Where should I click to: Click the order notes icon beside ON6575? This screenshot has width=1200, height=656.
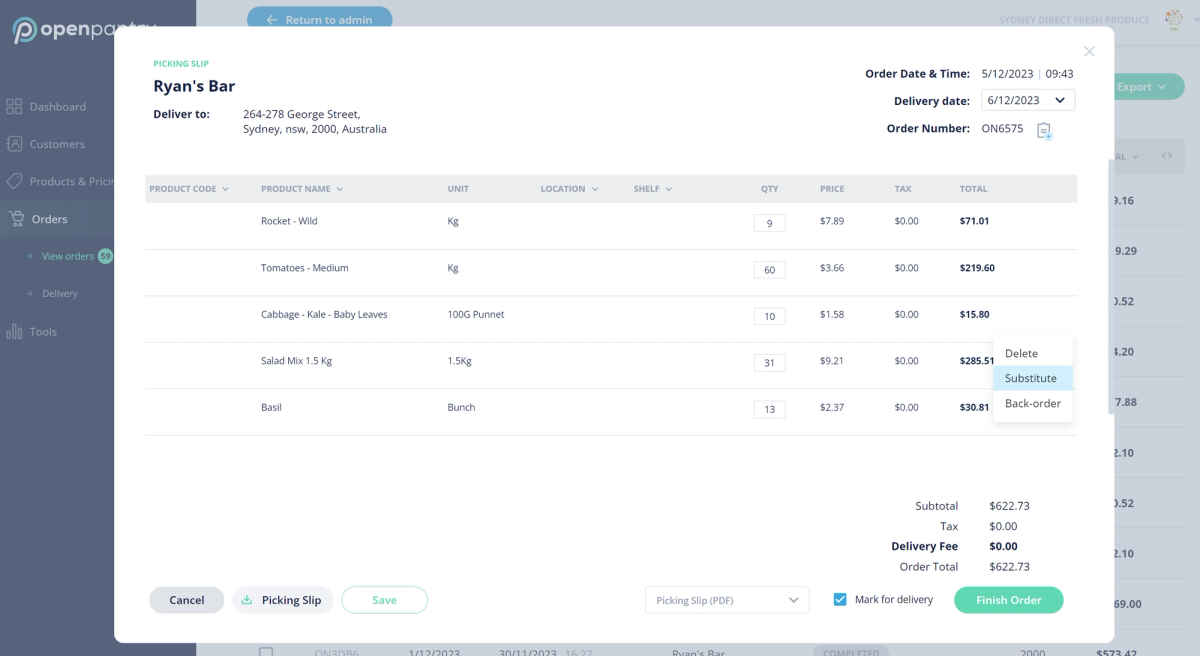[x=1044, y=131]
